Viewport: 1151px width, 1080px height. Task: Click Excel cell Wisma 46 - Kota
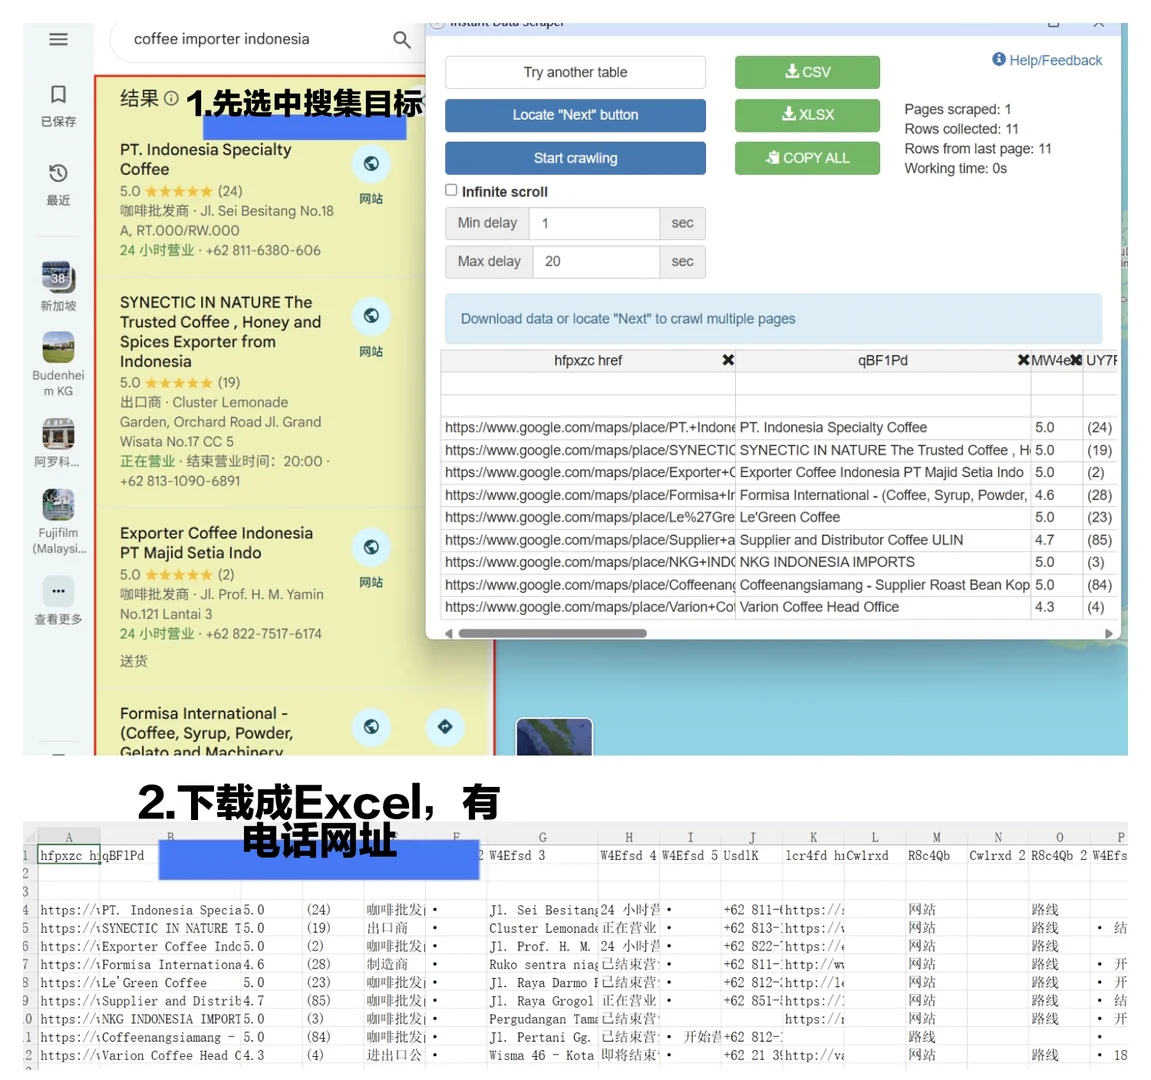[x=542, y=1055]
